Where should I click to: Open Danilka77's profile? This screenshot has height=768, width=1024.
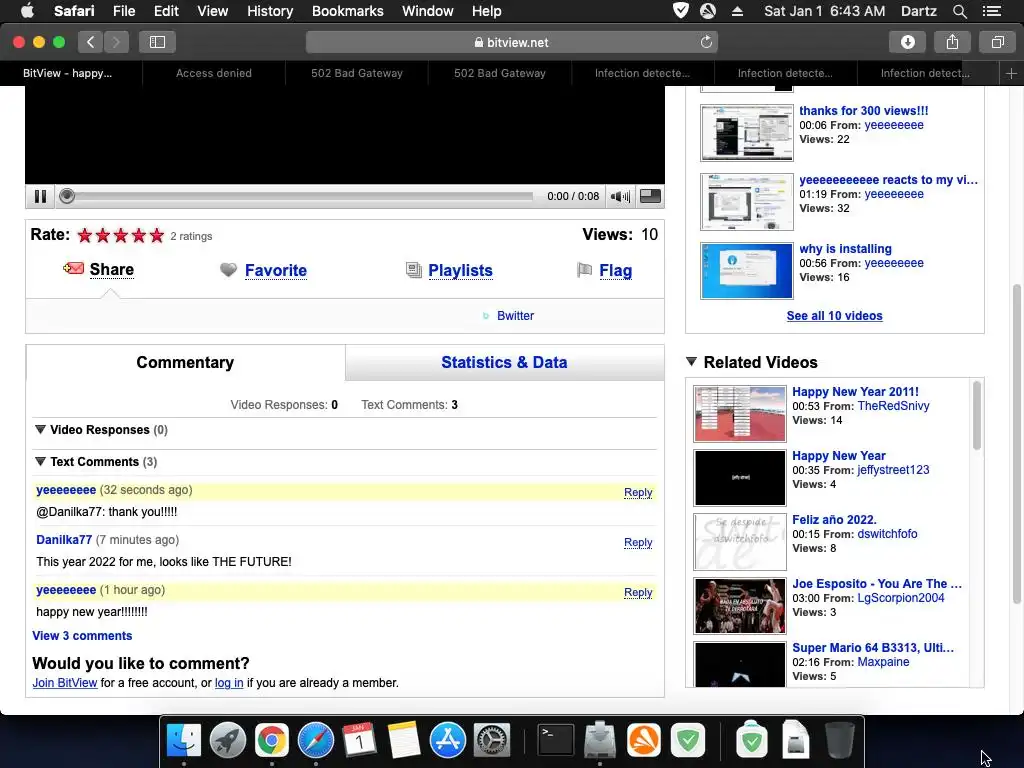tap(64, 539)
